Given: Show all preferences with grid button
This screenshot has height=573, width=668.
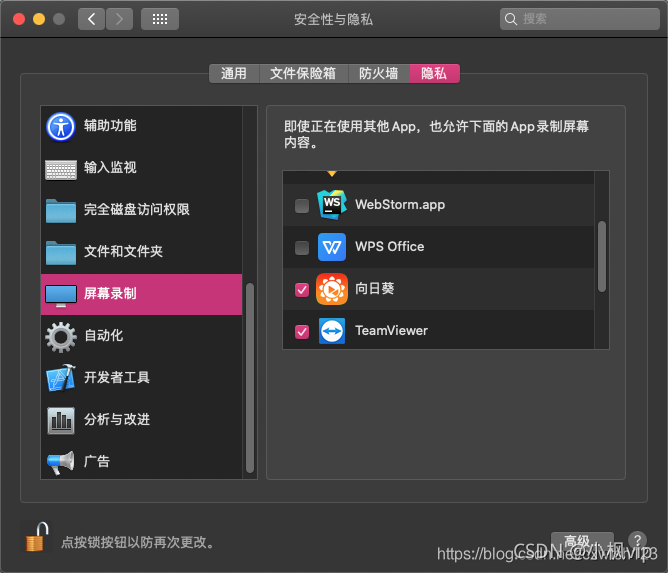Looking at the screenshot, I should [x=160, y=19].
